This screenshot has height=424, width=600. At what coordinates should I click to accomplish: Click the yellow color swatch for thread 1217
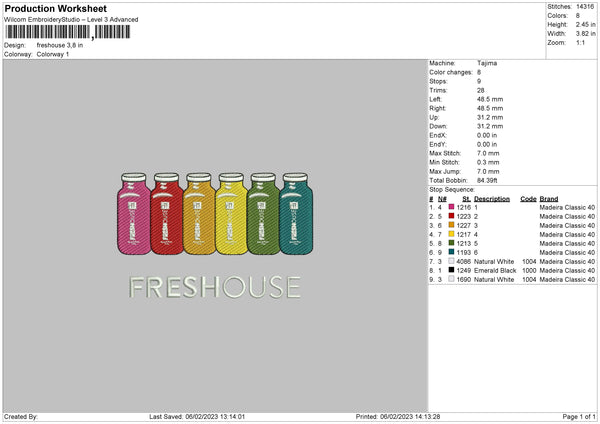(451, 234)
